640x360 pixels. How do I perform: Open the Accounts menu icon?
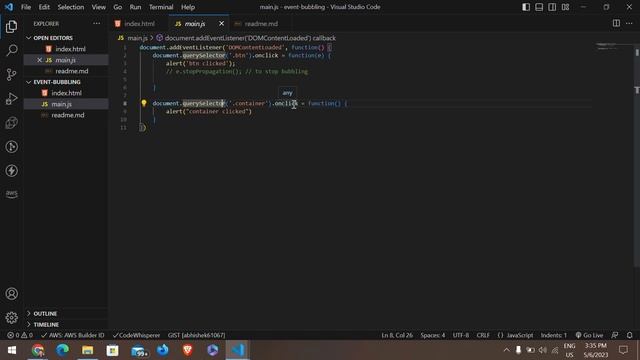click(x=11, y=293)
